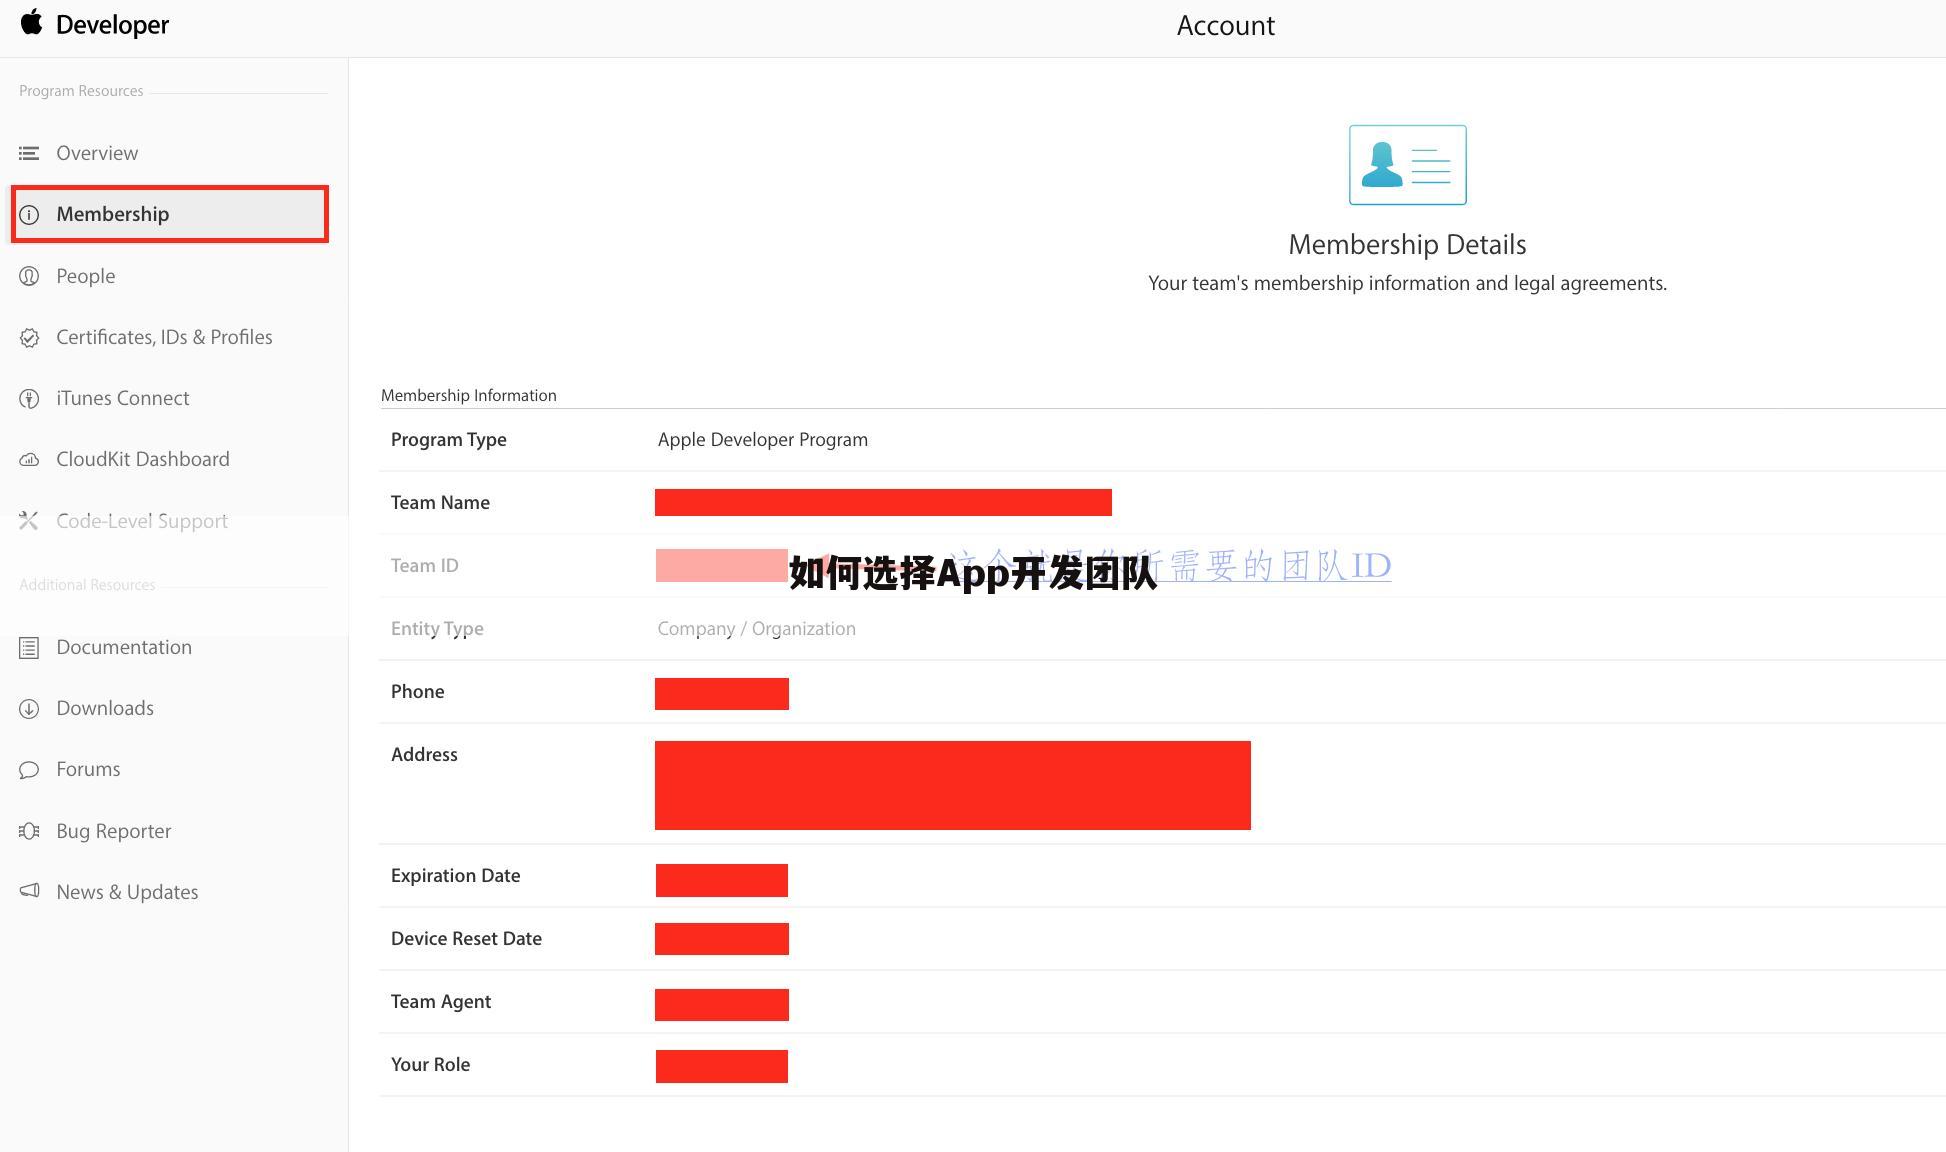Click the CloudKit cloud icon
The width and height of the screenshot is (1946, 1152).
click(29, 460)
